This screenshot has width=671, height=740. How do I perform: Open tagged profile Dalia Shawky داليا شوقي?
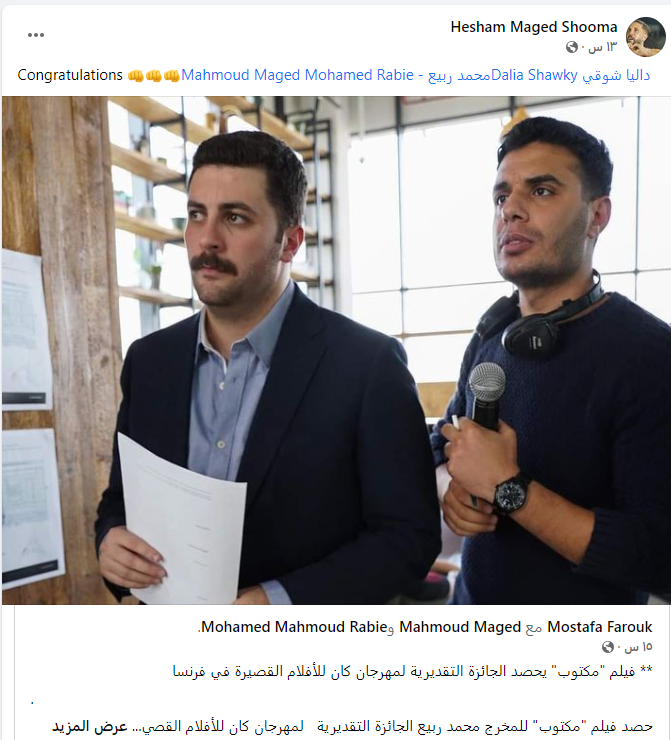(x=570, y=75)
